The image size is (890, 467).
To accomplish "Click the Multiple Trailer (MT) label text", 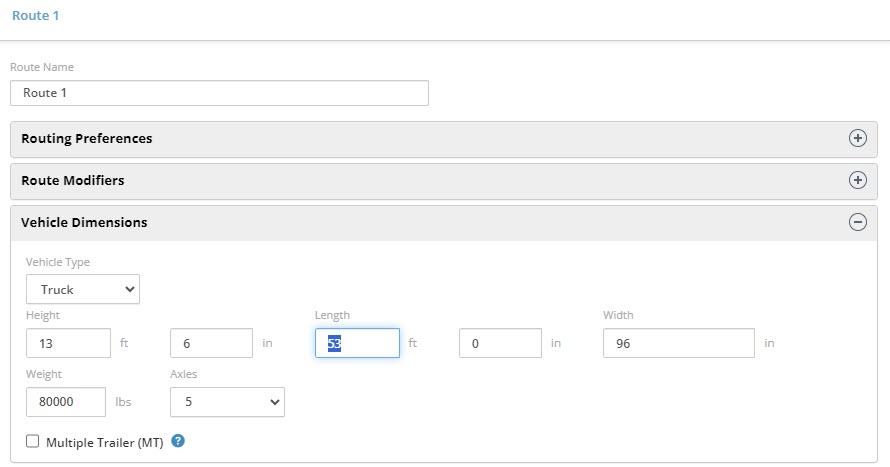I will tap(104, 442).
